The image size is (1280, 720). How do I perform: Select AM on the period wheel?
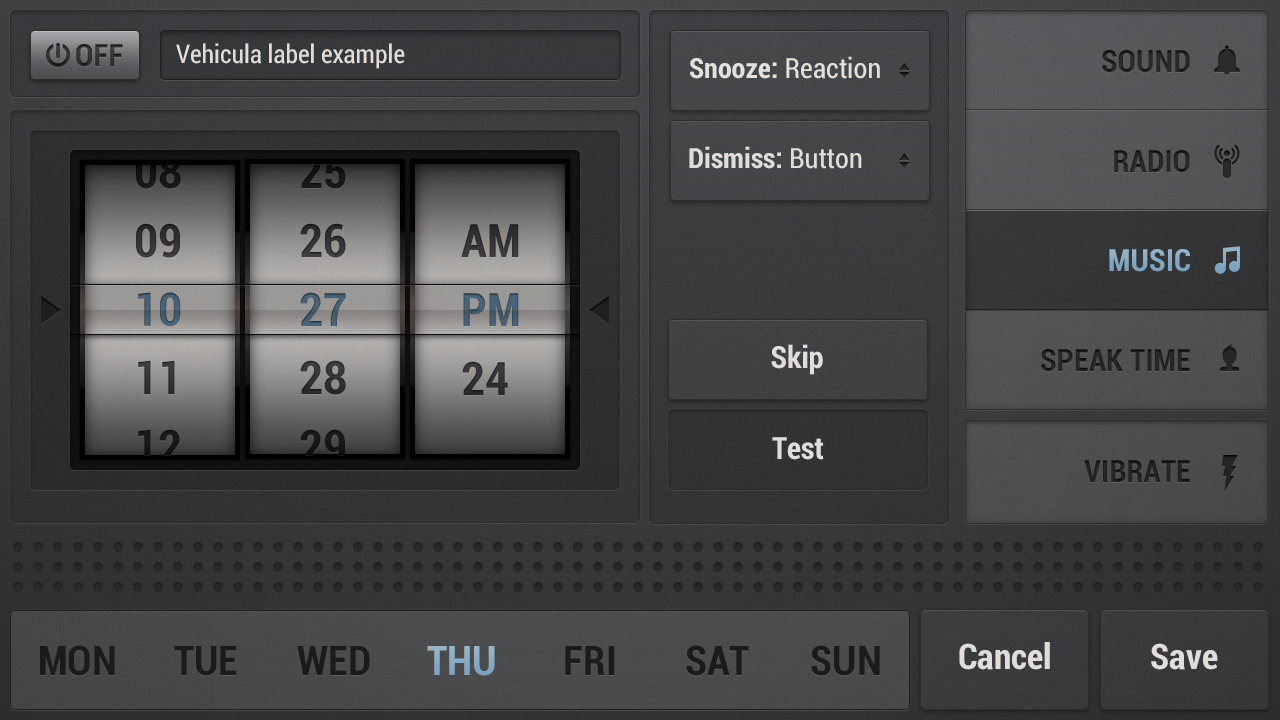[x=490, y=242]
